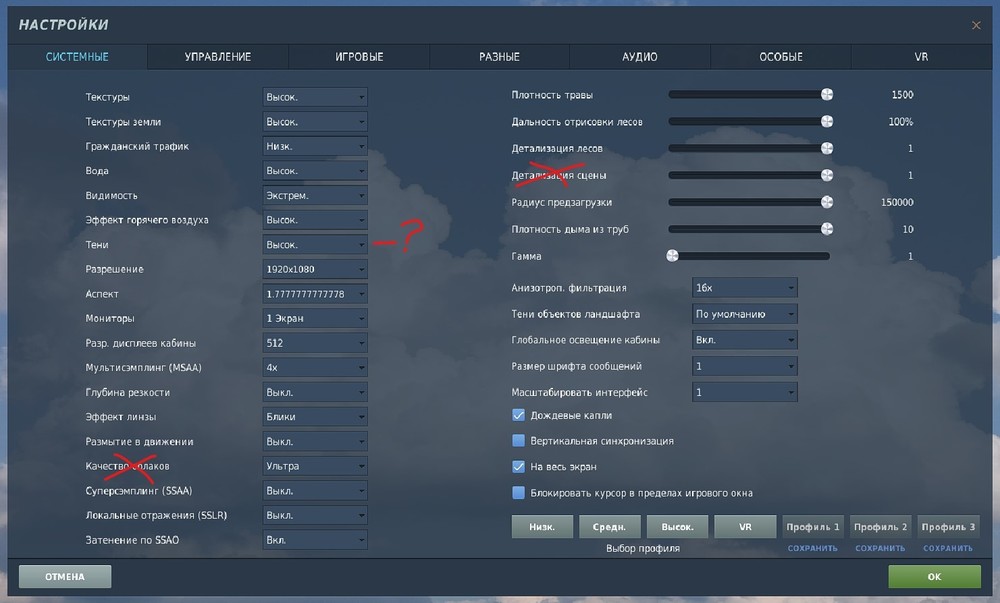Apply the Высок. preset profile
Viewport: 1000px width, 603px height.
click(x=677, y=527)
